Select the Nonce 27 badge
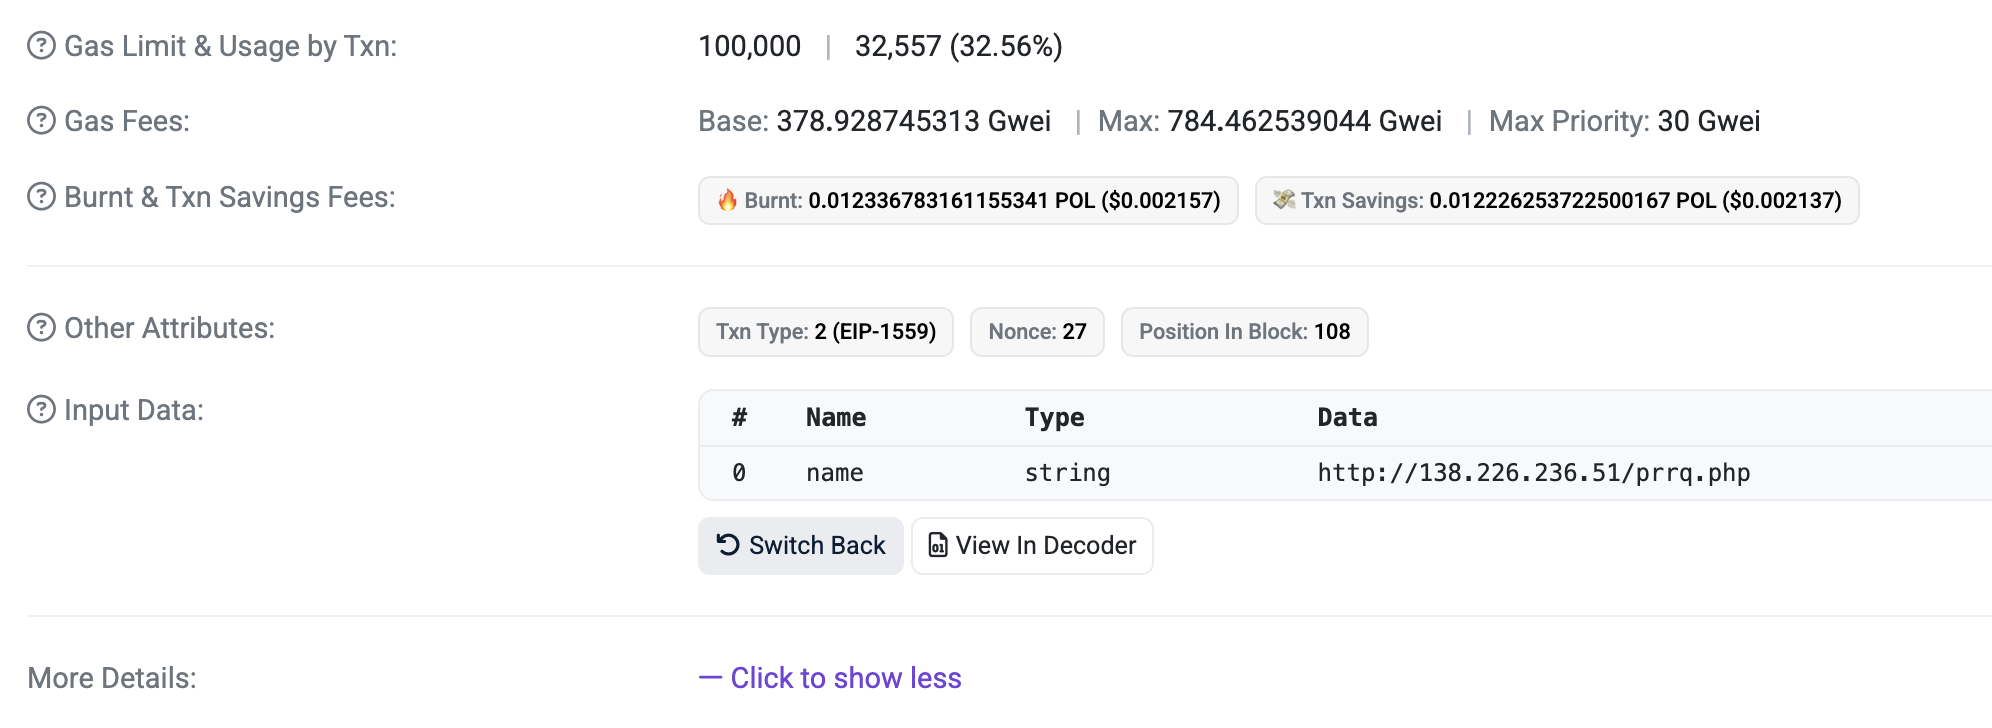The width and height of the screenshot is (1992, 728). click(x=1037, y=332)
